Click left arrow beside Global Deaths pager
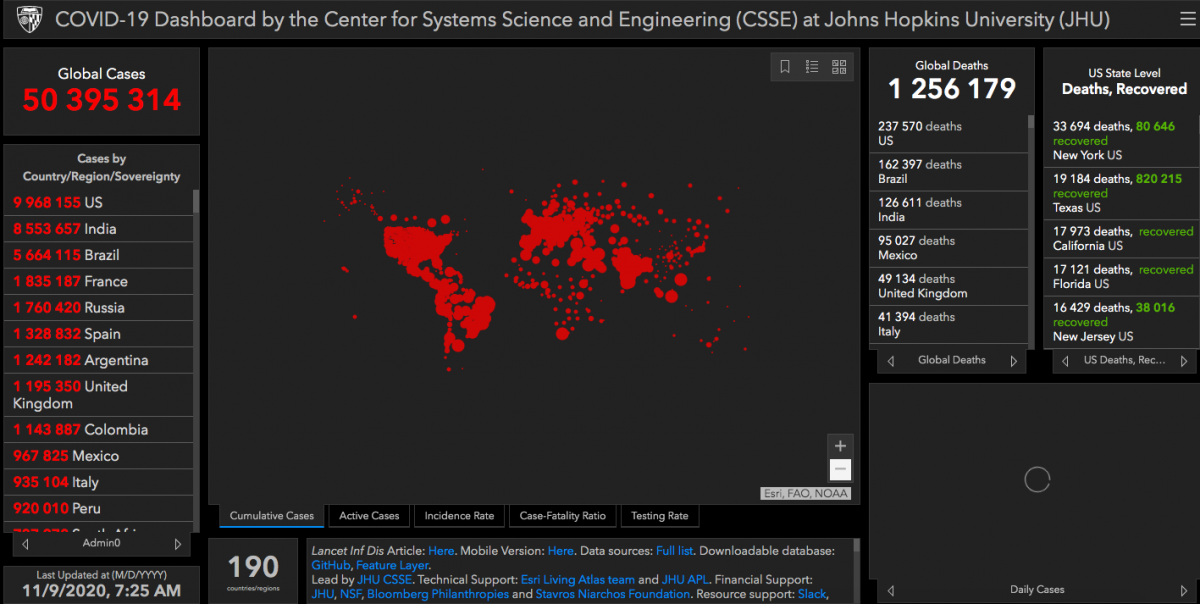1200x604 pixels. pyautogui.click(x=890, y=361)
